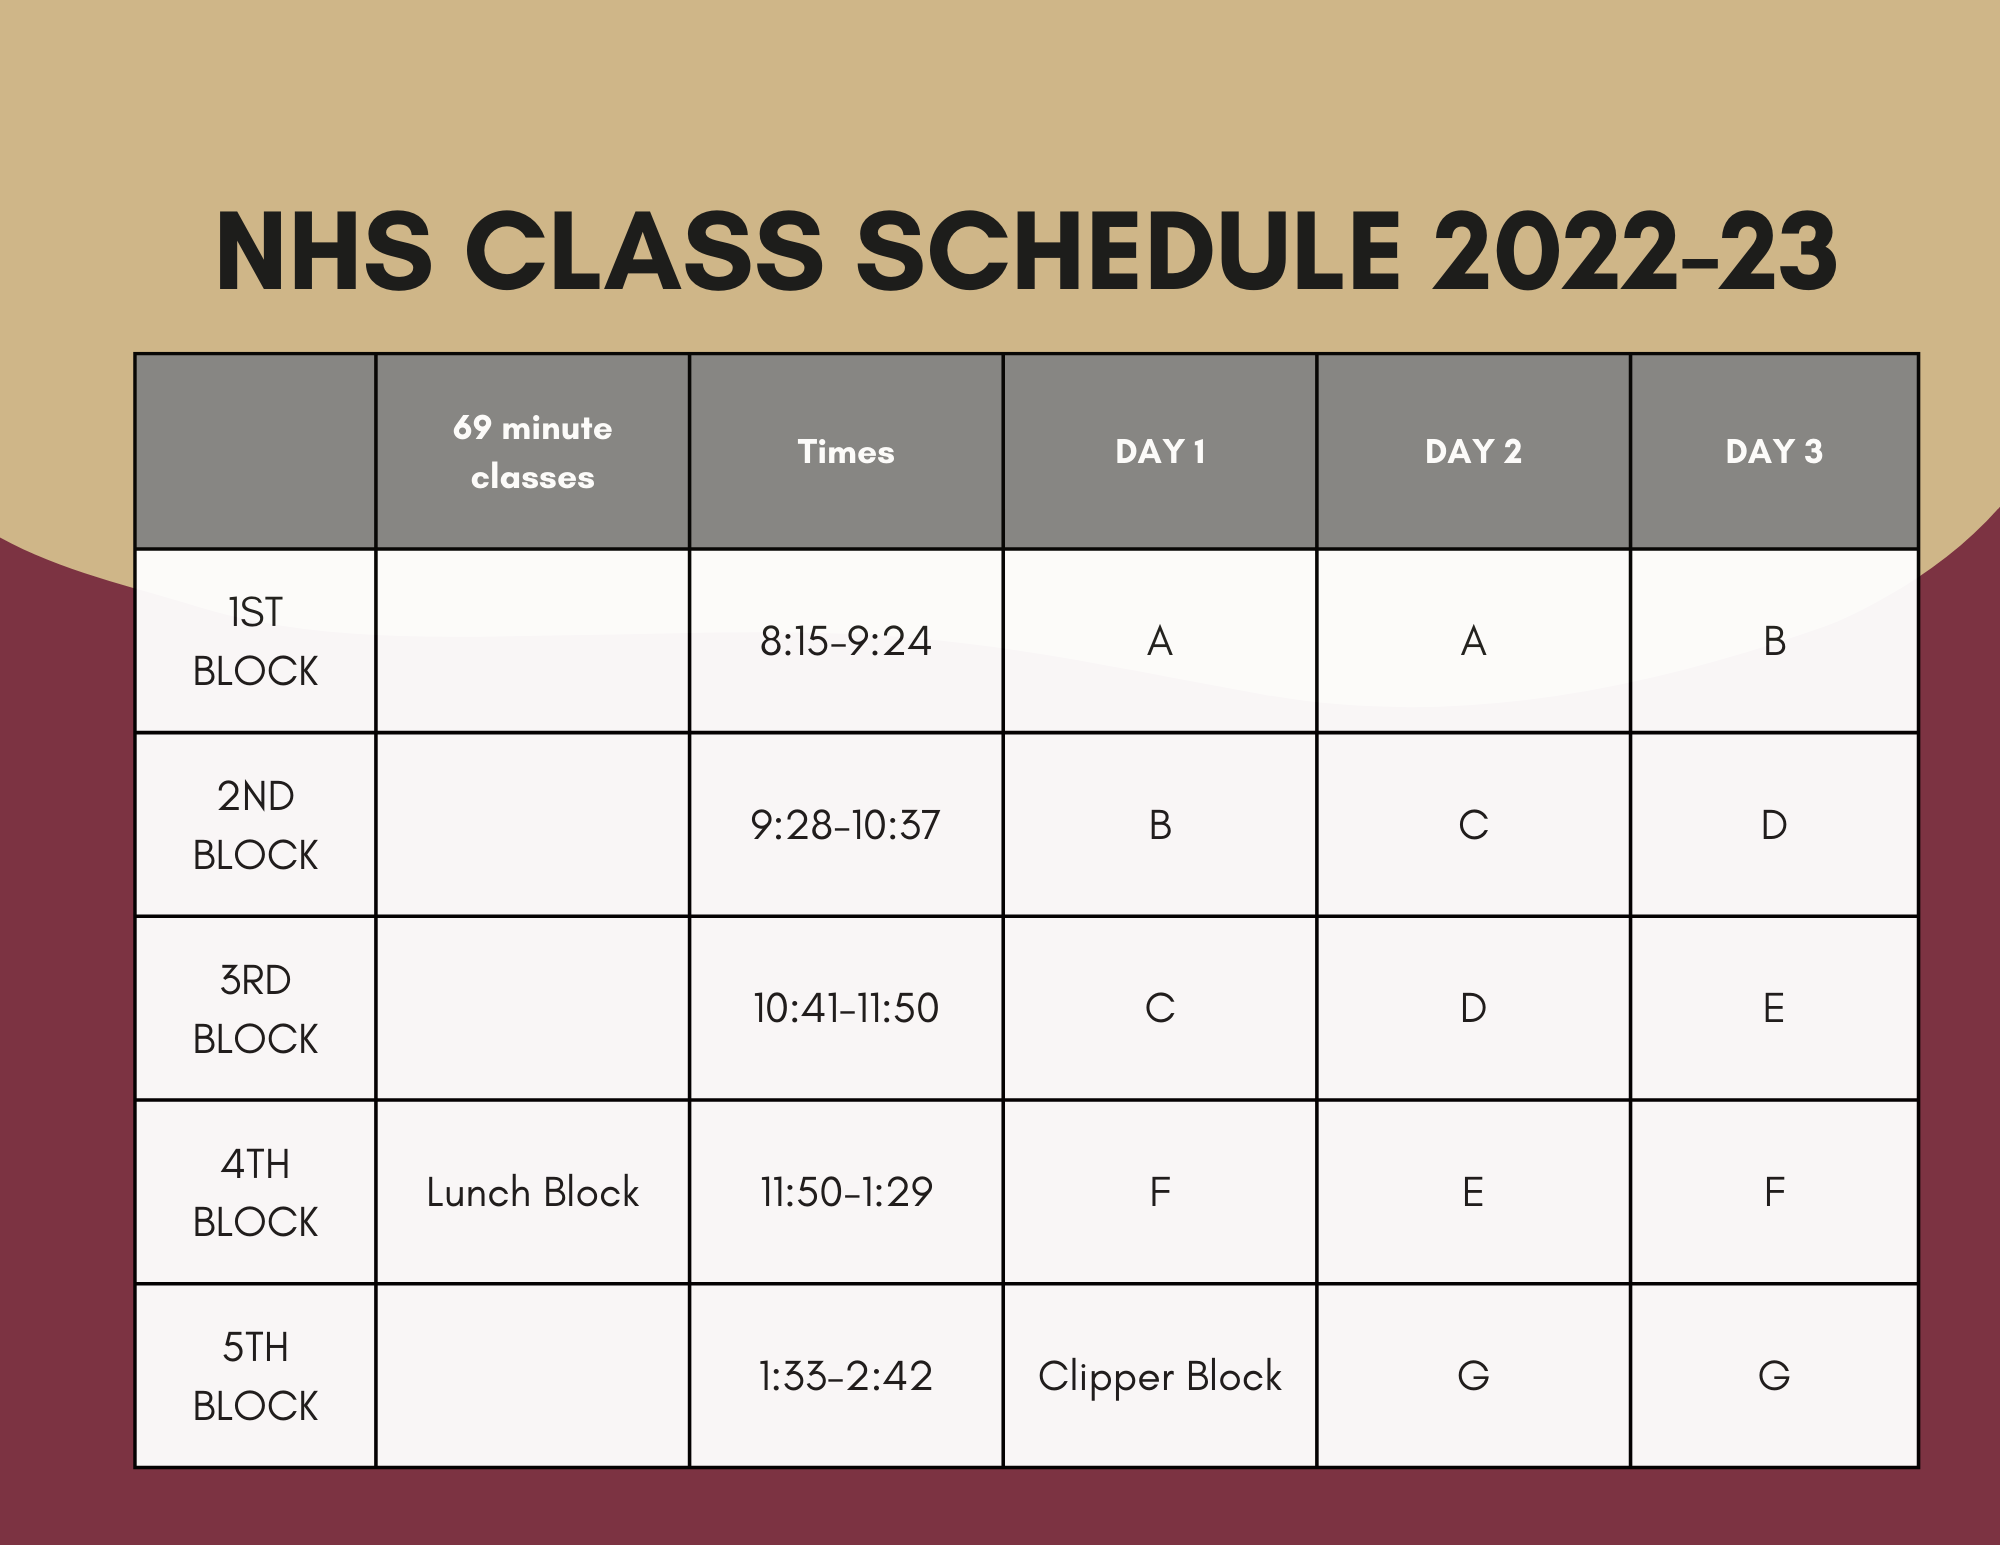Click the 3RD BLOCK row label
The height and width of the screenshot is (1545, 2000).
(255, 1008)
